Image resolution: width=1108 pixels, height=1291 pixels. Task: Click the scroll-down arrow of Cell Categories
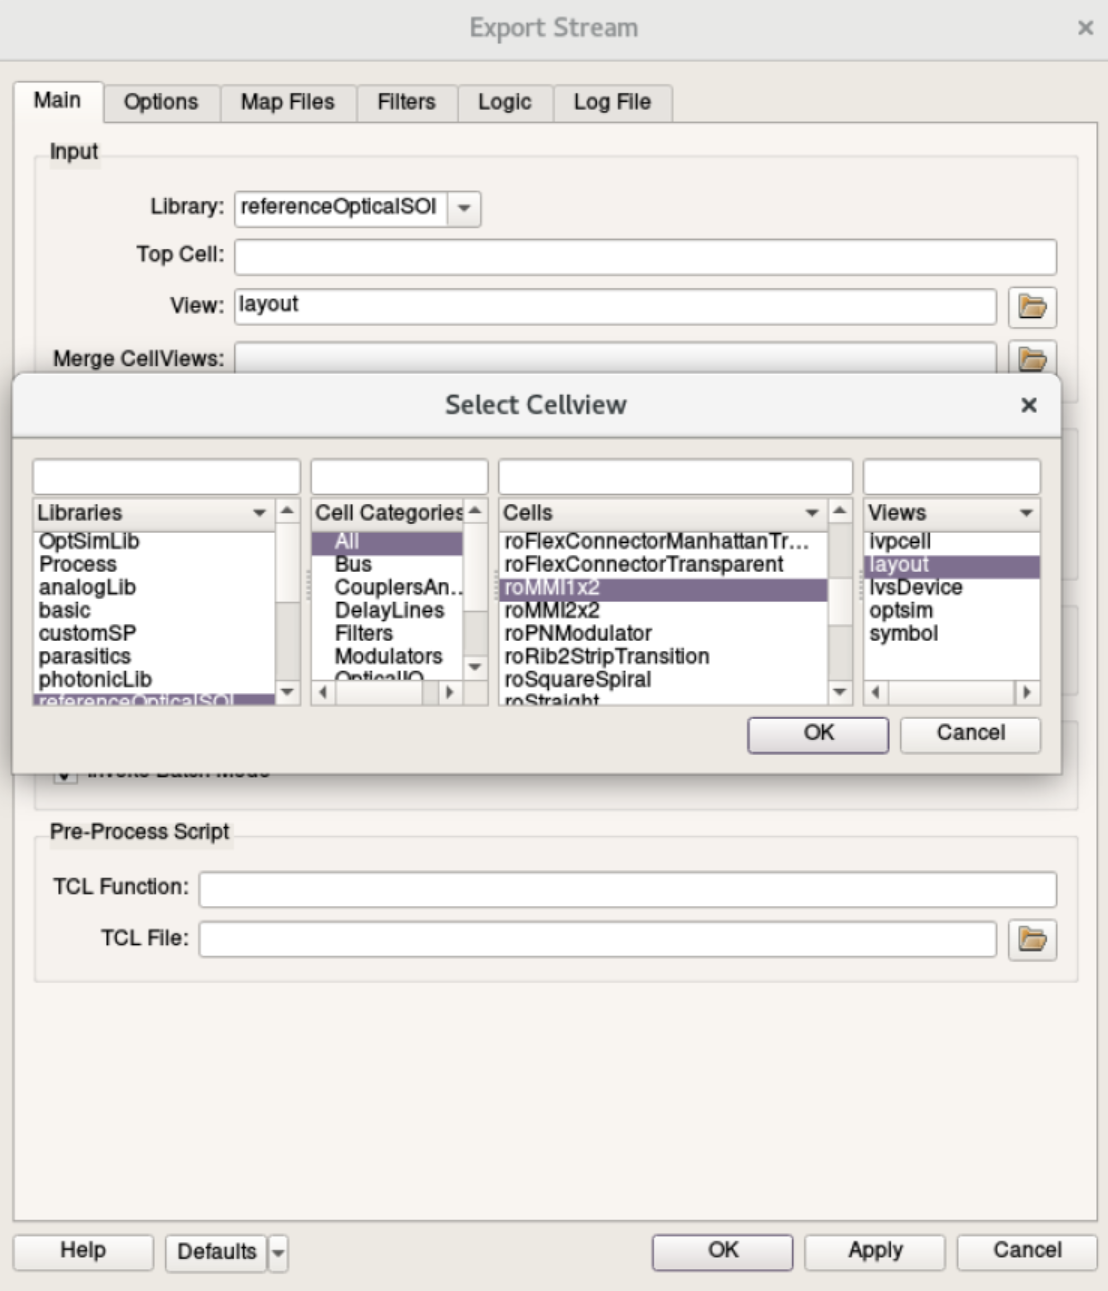(x=475, y=666)
